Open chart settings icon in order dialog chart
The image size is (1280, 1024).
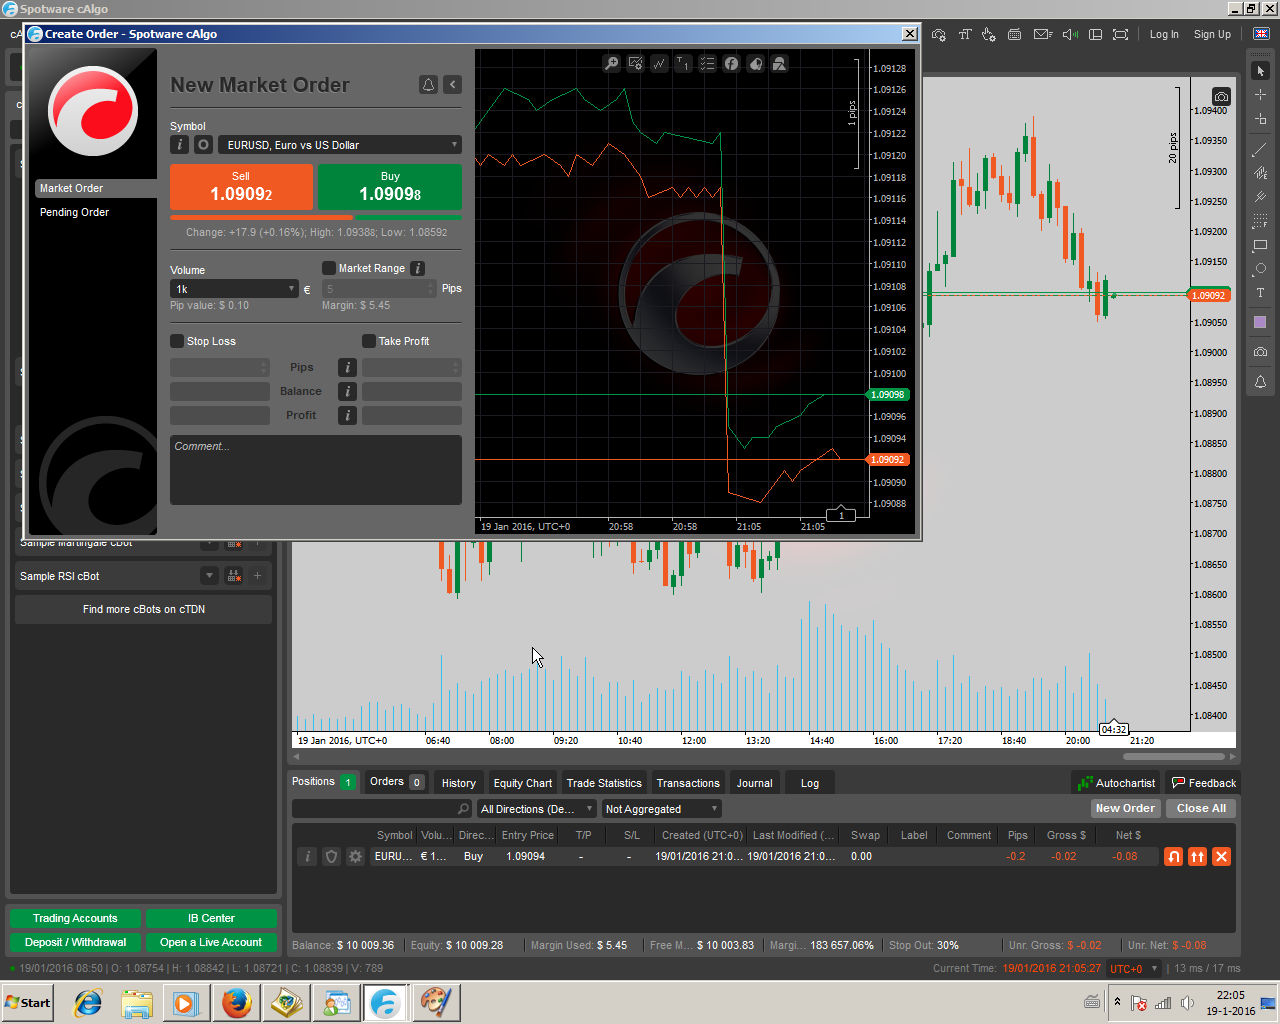pos(636,63)
